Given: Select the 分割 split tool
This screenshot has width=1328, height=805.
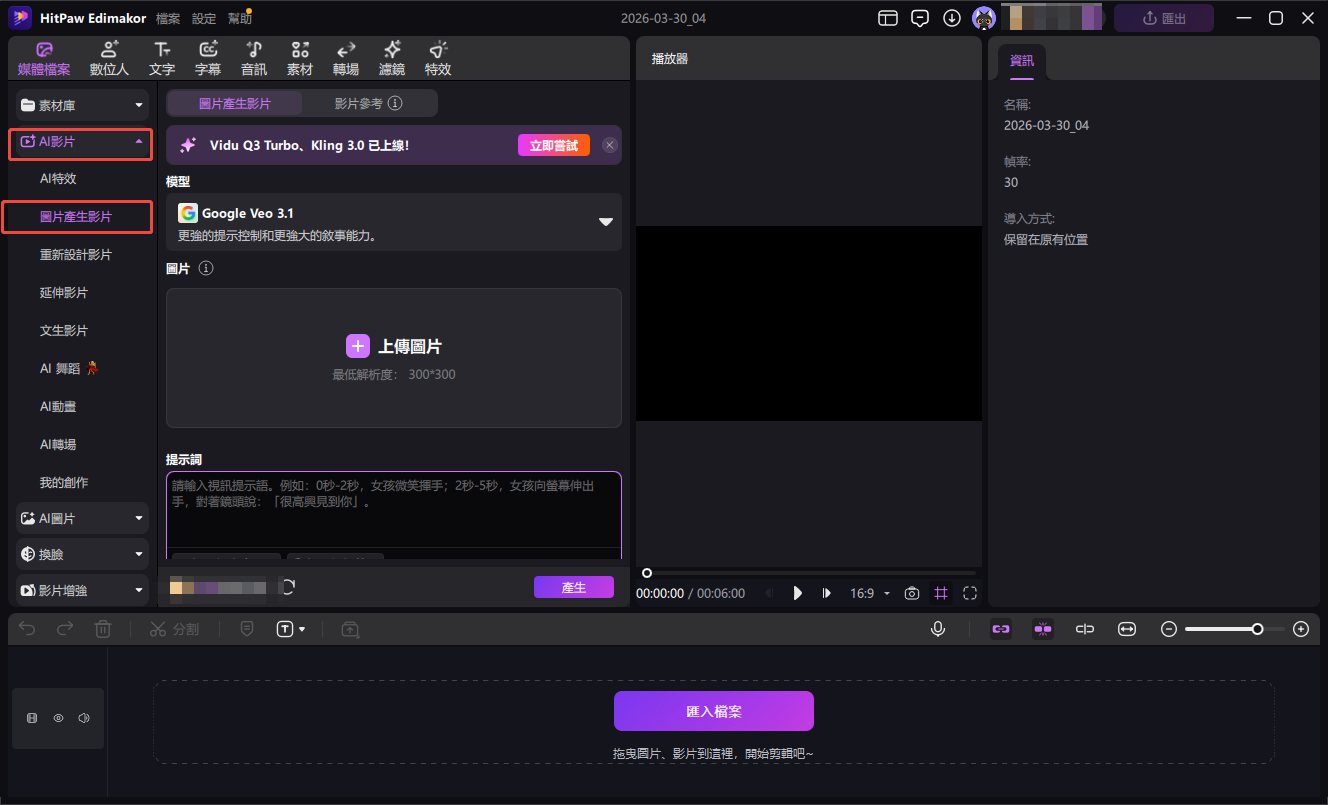Looking at the screenshot, I should coord(175,628).
